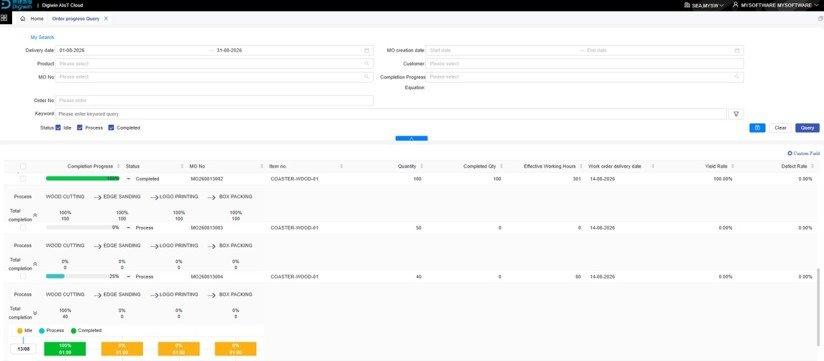Open the Delivery date calendar icon
This screenshot has width=824, height=361.
366,50
